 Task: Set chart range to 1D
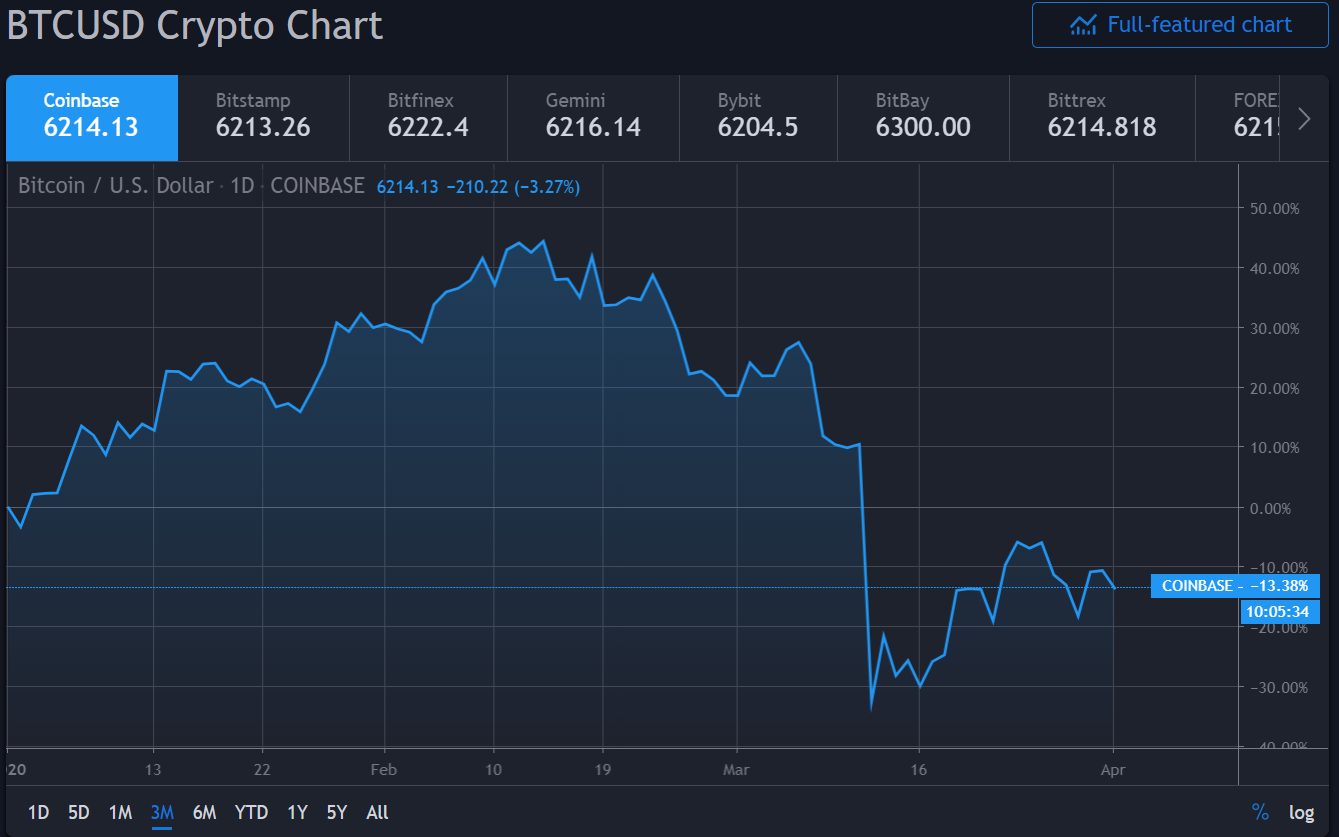(38, 812)
